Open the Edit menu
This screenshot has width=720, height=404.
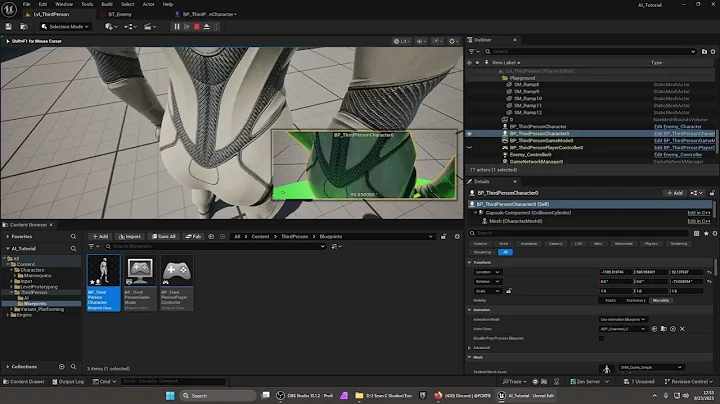point(43,4)
